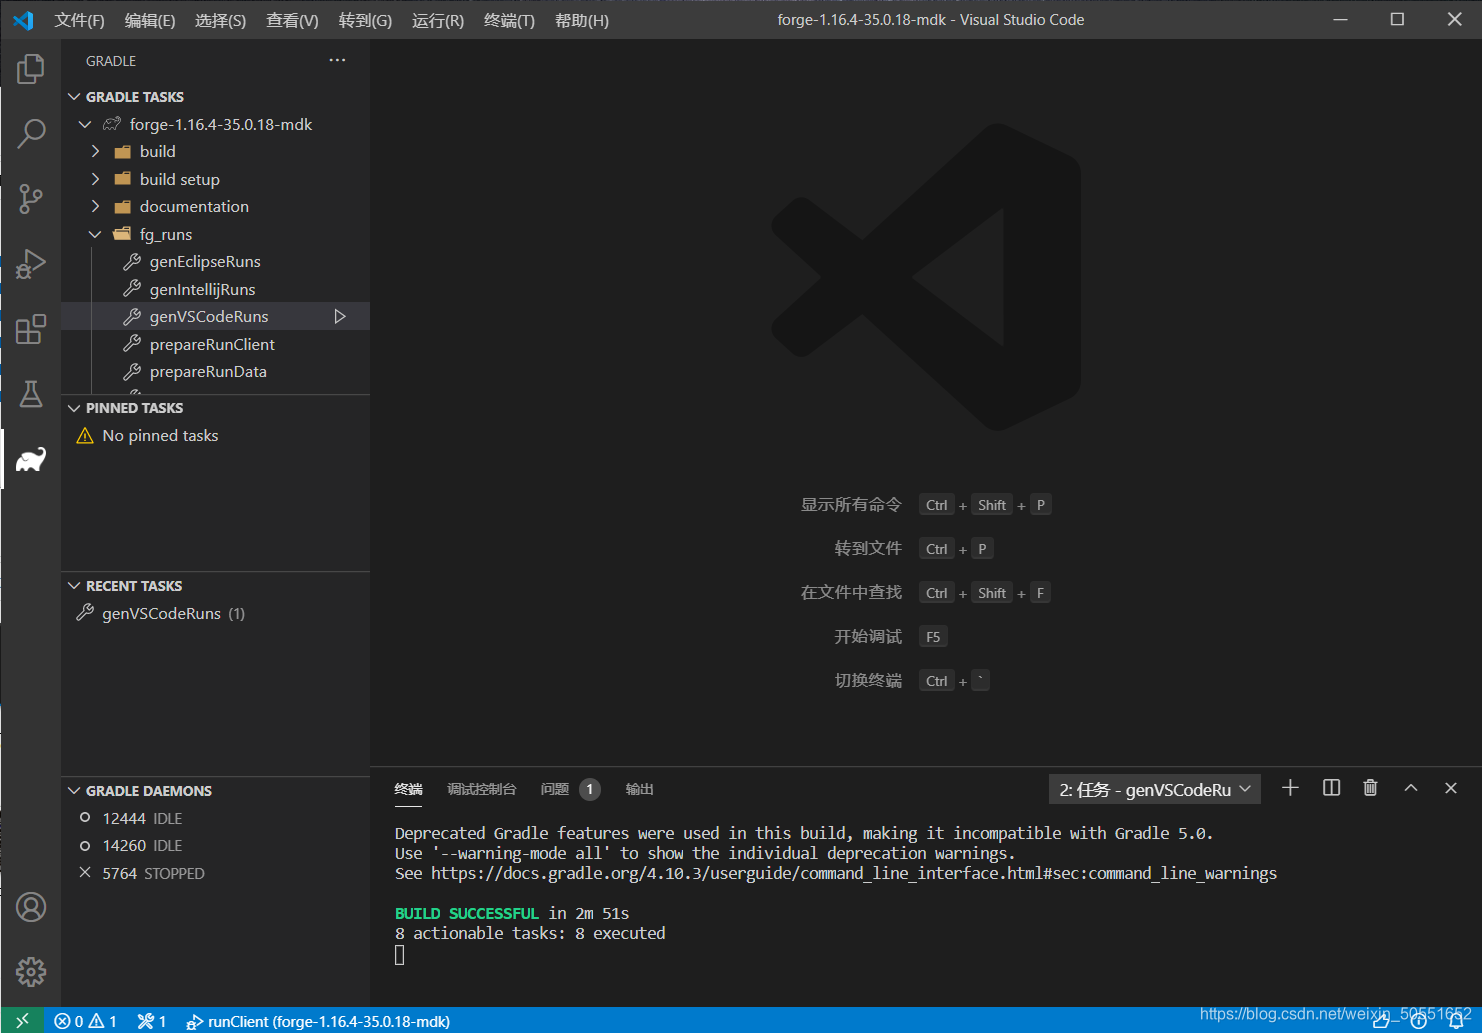Viewport: 1482px width, 1033px height.
Task: Collapse the GRADLE DAEMONS section
Action: point(74,791)
